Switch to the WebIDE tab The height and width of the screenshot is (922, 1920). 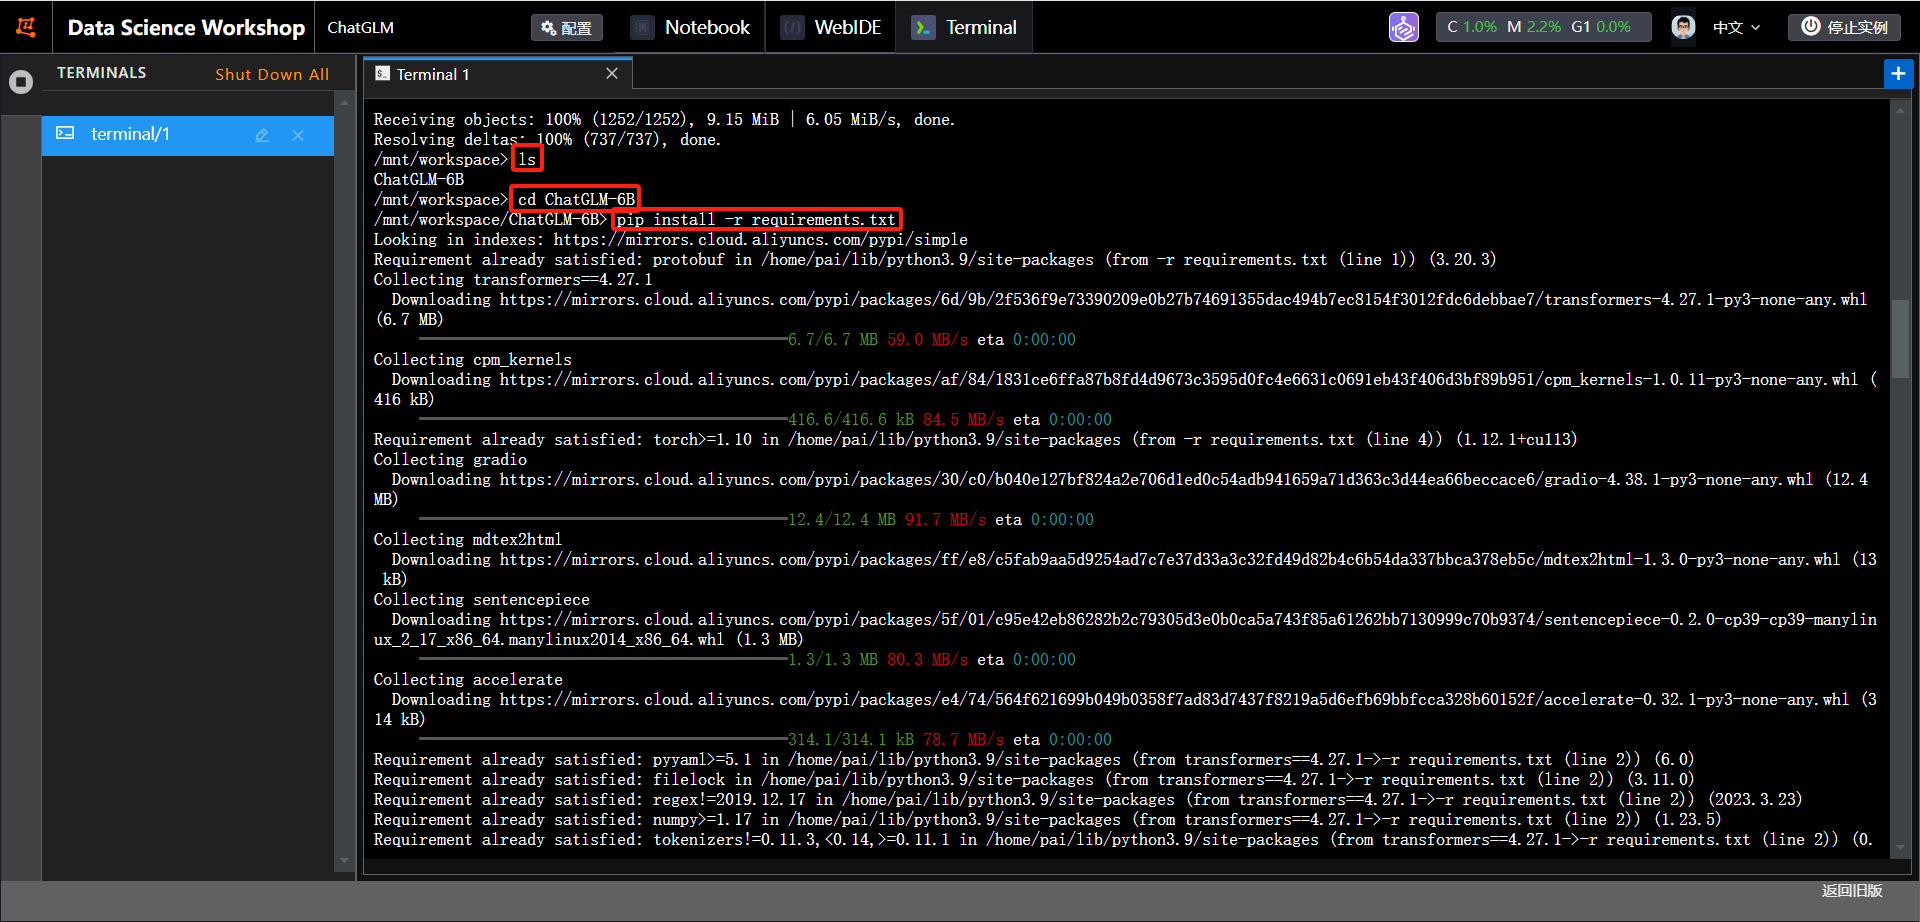pos(831,27)
